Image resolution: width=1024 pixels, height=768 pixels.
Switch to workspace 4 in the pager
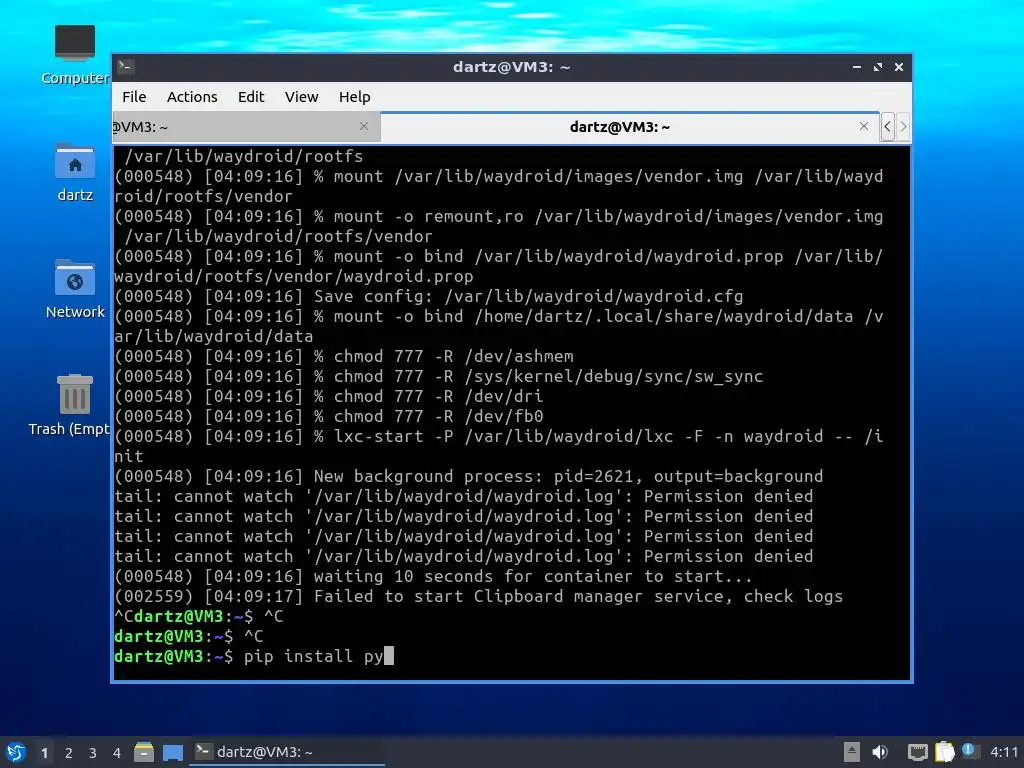tap(117, 753)
